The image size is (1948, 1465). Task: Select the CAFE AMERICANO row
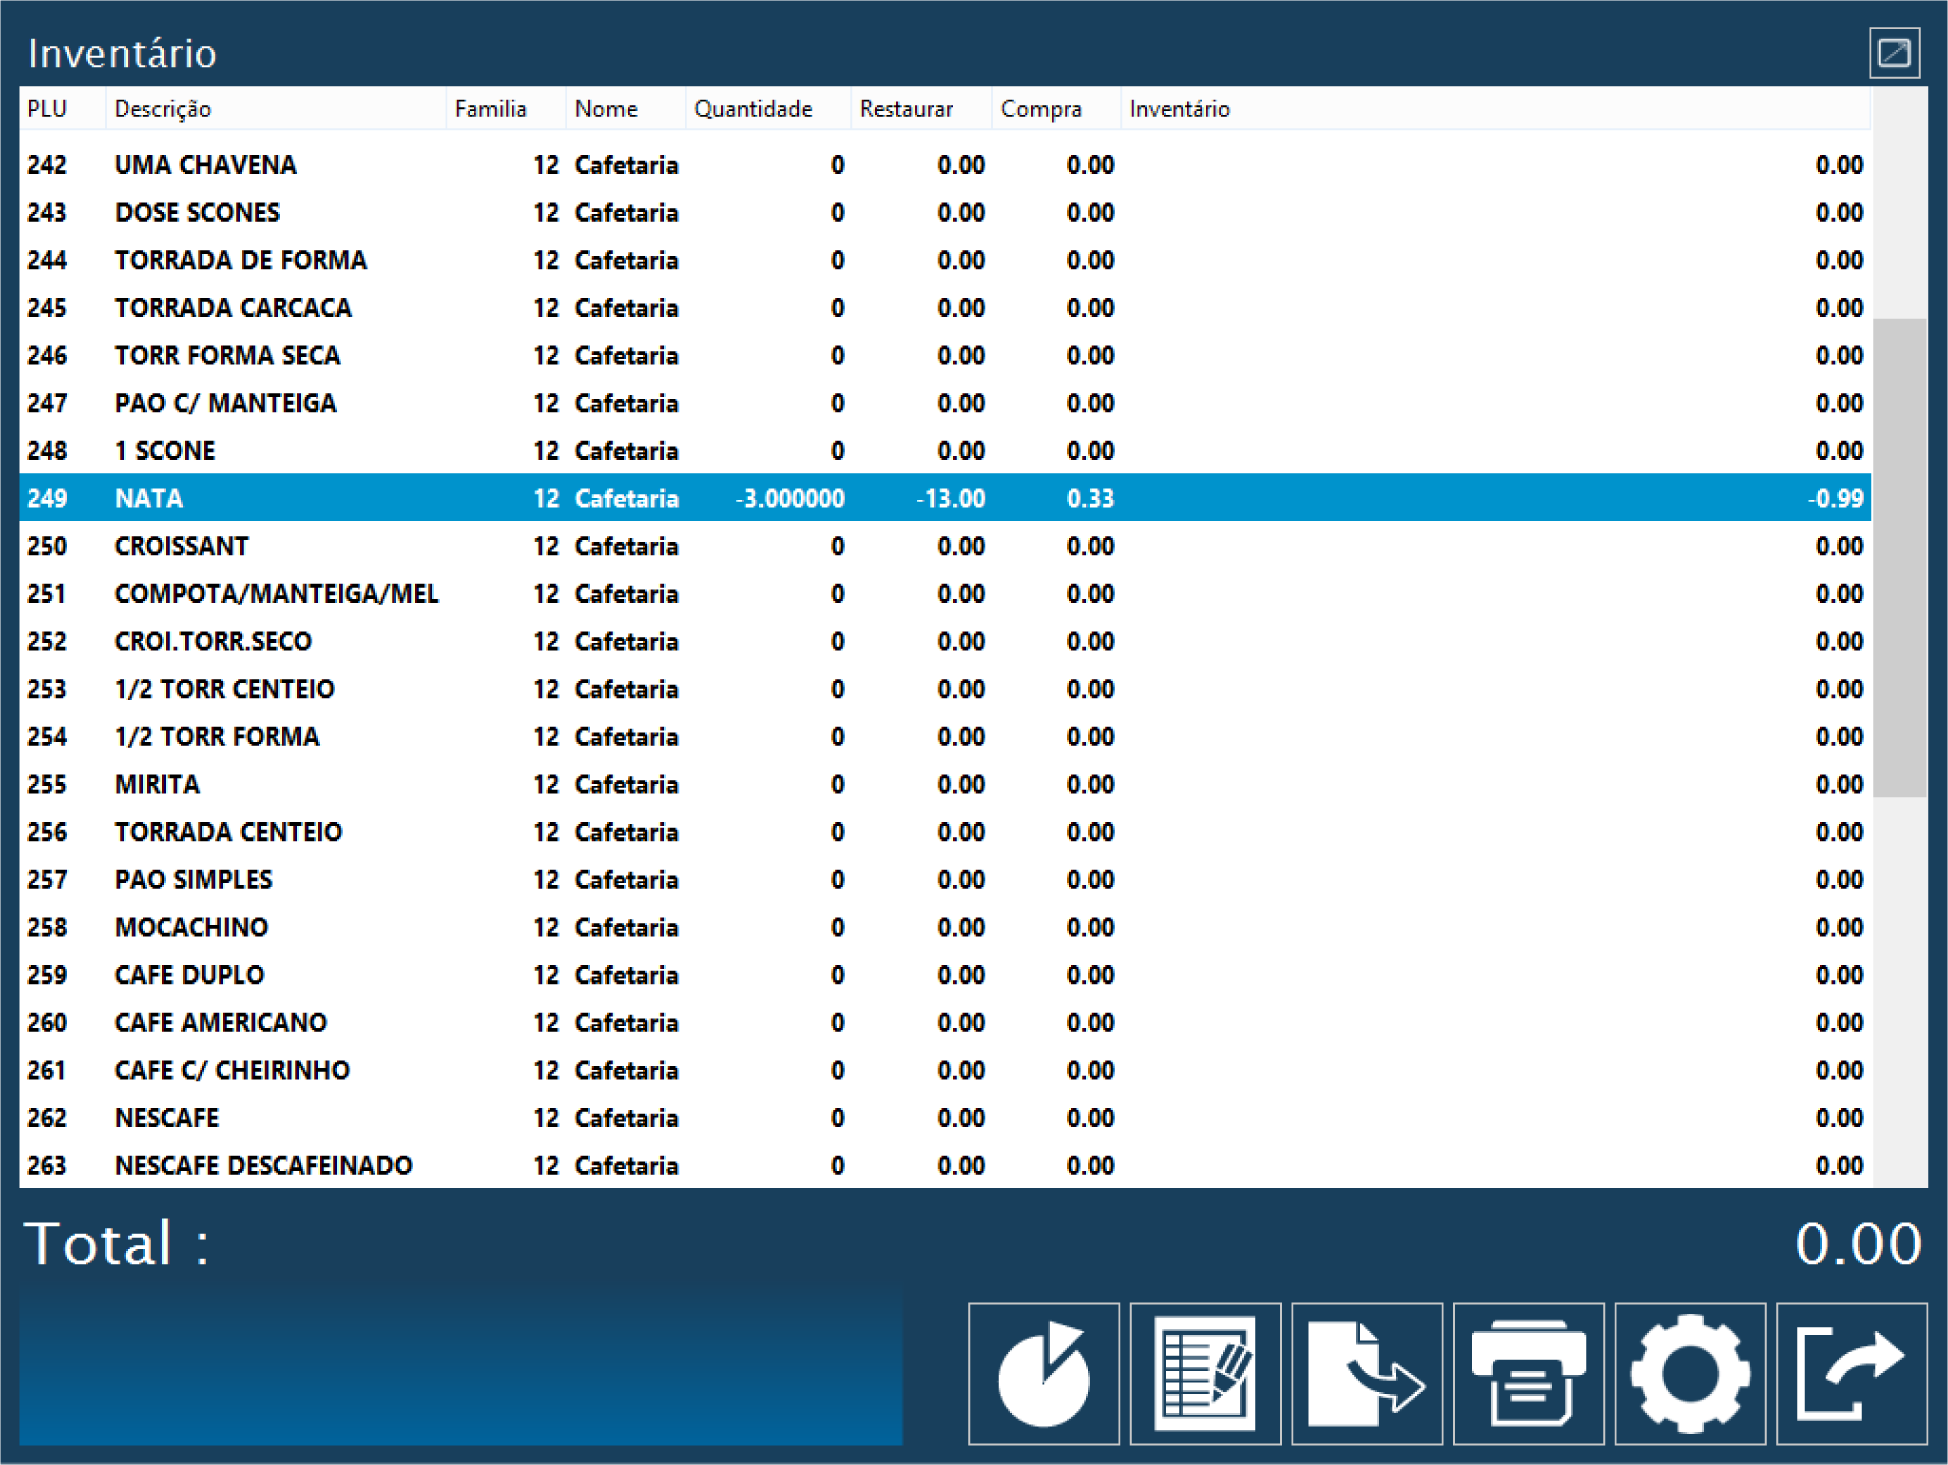(x=221, y=1022)
